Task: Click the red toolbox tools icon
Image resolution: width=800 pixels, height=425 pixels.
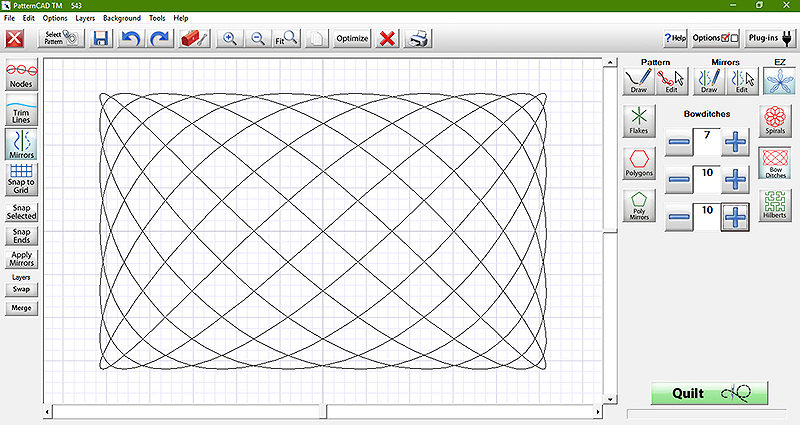Action: pos(194,39)
